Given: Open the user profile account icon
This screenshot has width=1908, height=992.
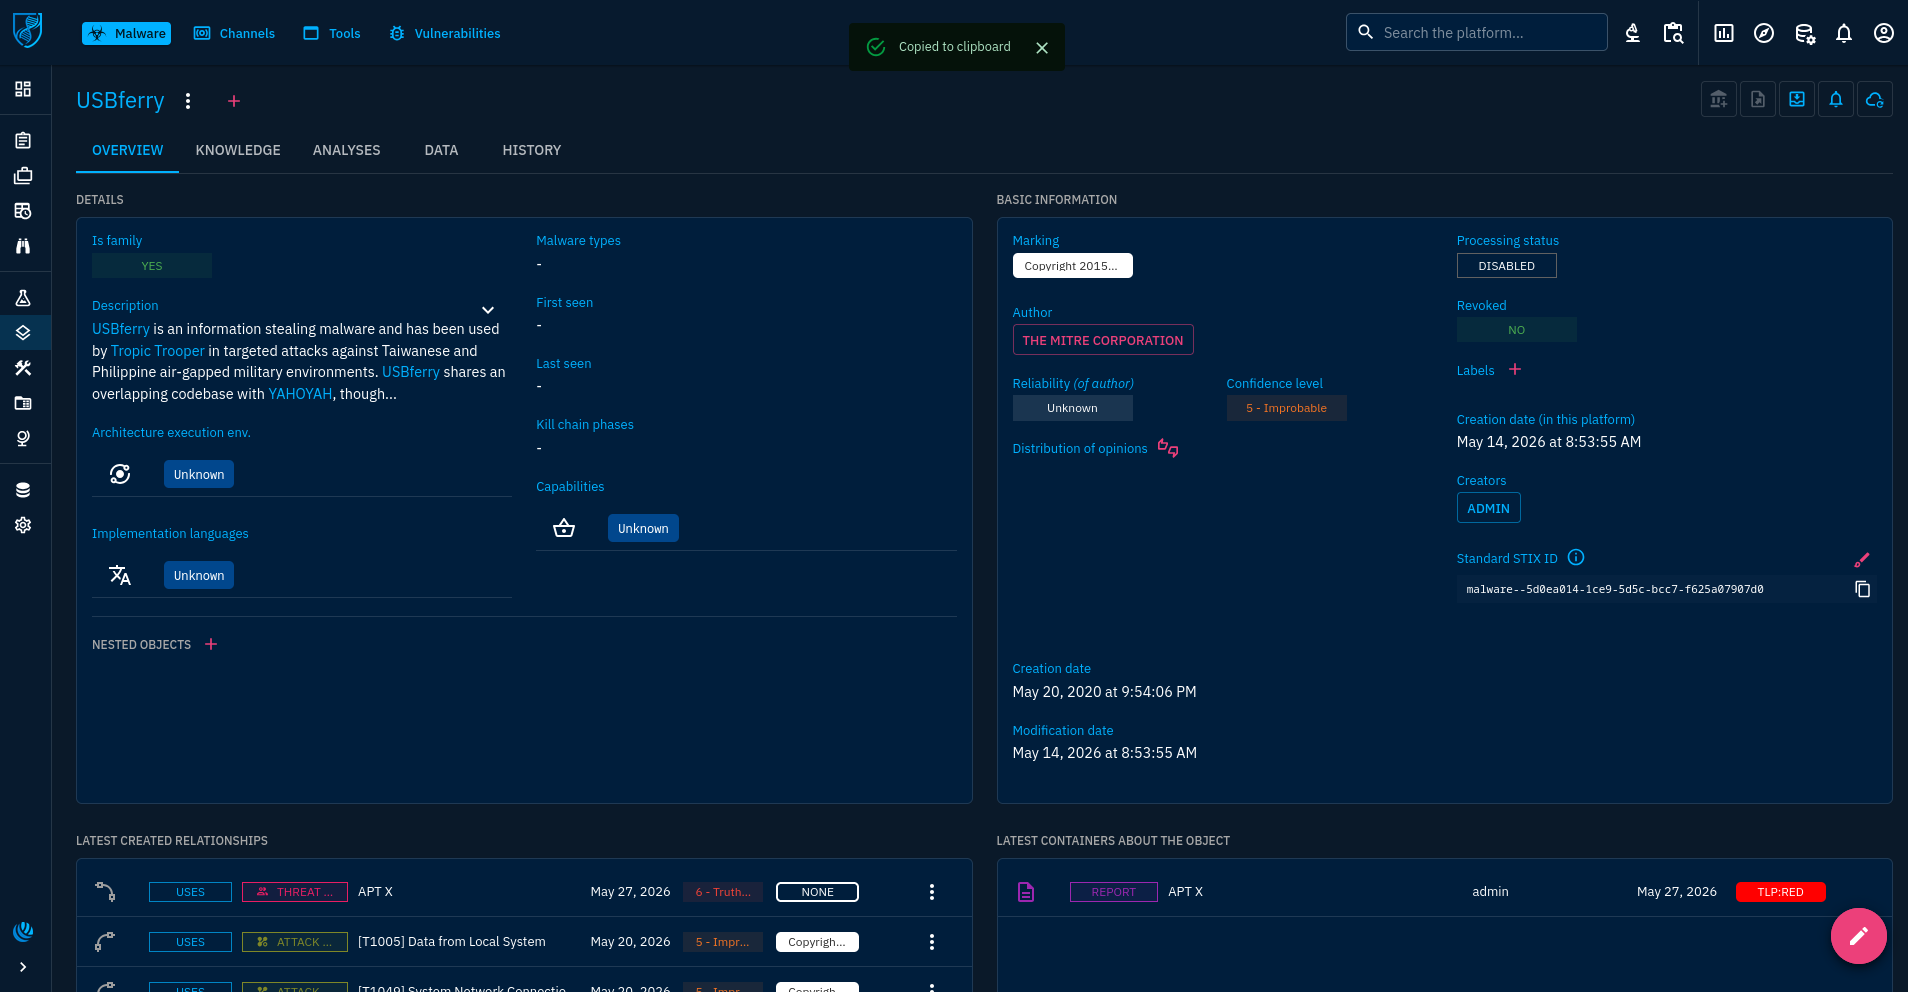Looking at the screenshot, I should point(1884,33).
